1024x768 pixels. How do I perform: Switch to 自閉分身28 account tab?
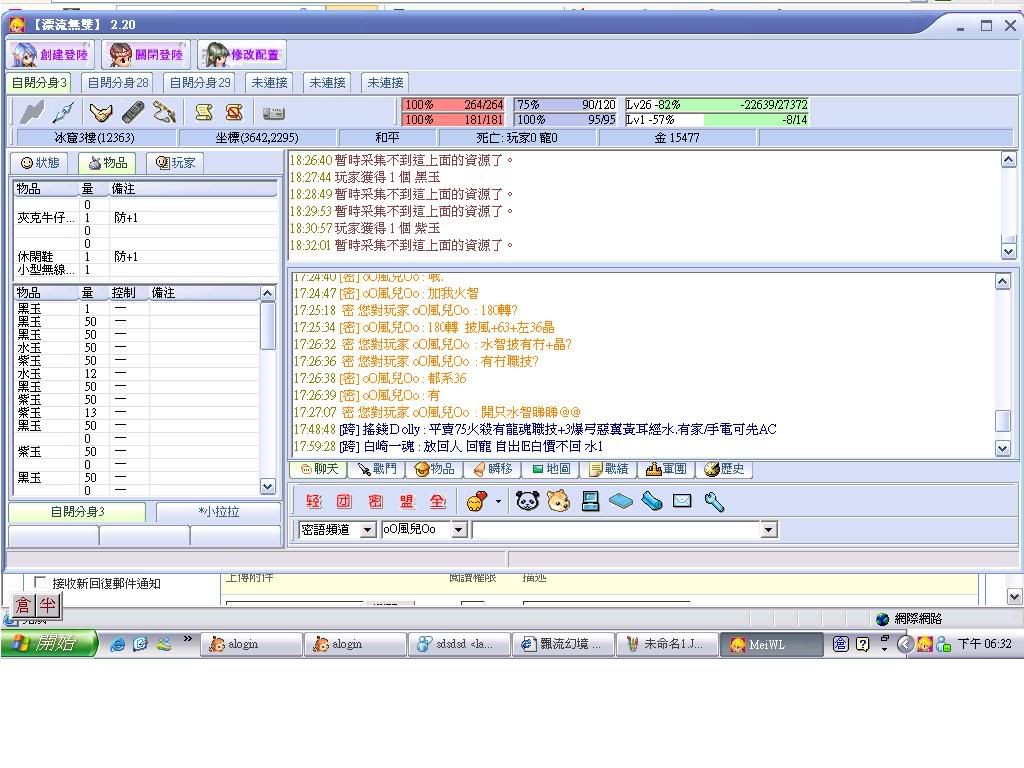[x=117, y=83]
